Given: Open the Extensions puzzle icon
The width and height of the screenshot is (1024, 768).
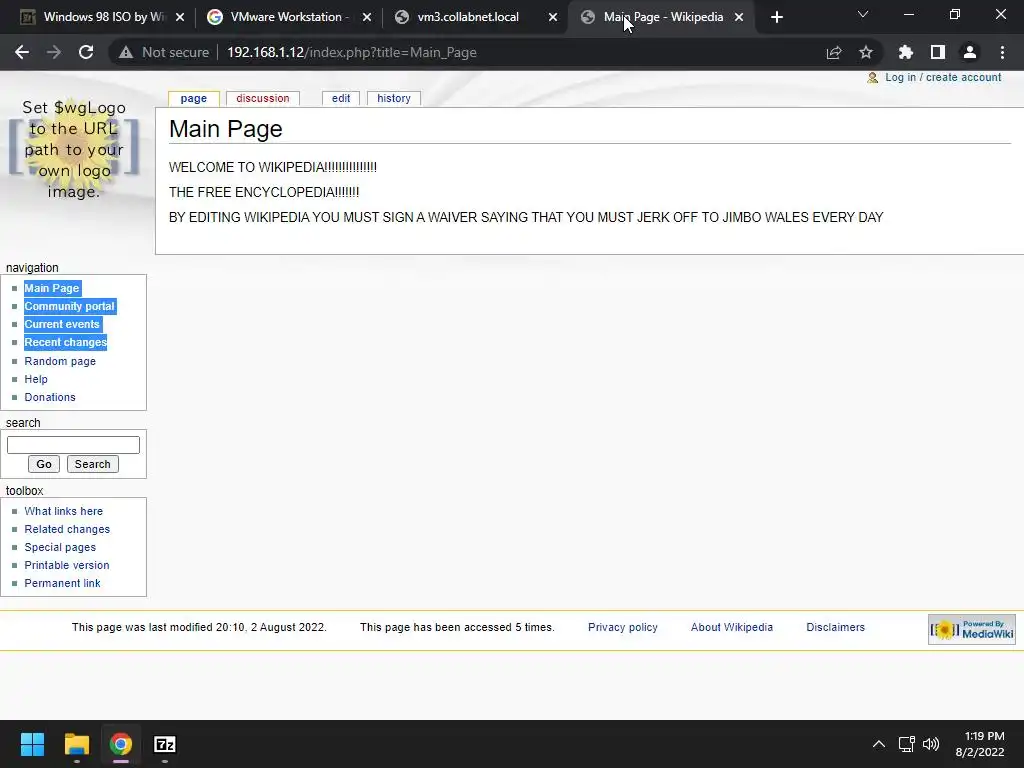Looking at the screenshot, I should tap(906, 52).
